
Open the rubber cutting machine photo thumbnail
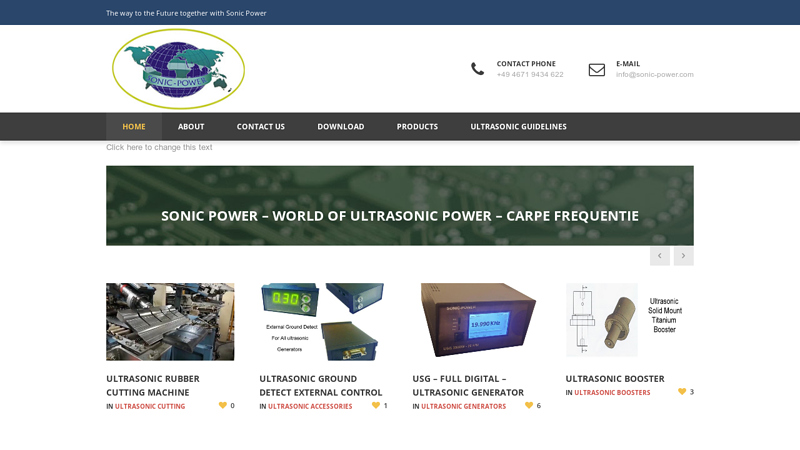(170, 322)
